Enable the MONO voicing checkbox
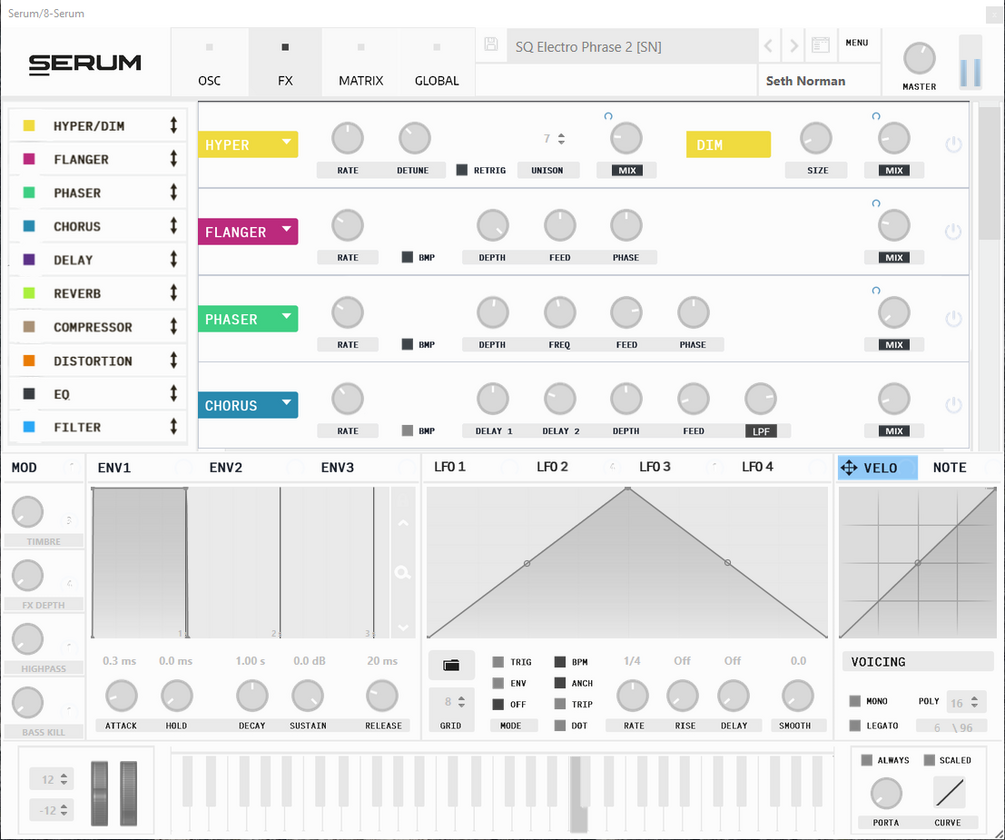Image resolution: width=1005 pixels, height=840 pixels. [855, 701]
